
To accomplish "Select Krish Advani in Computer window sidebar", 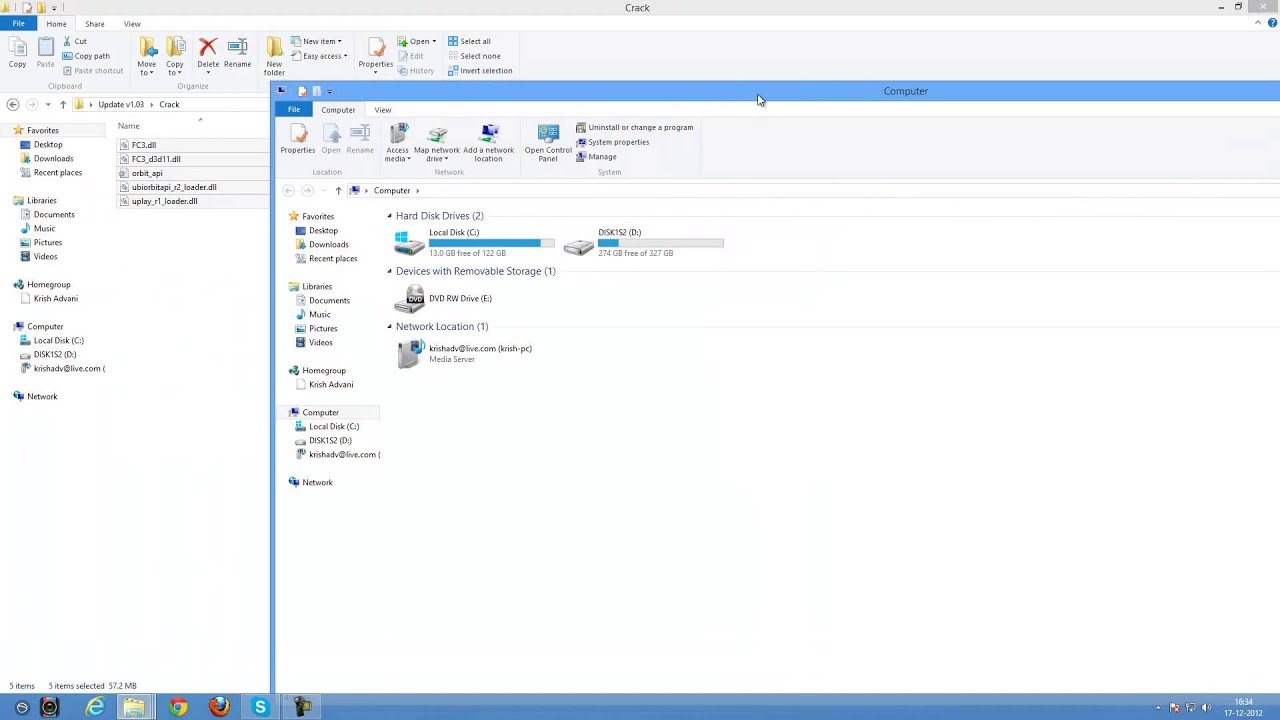I will click(331, 384).
